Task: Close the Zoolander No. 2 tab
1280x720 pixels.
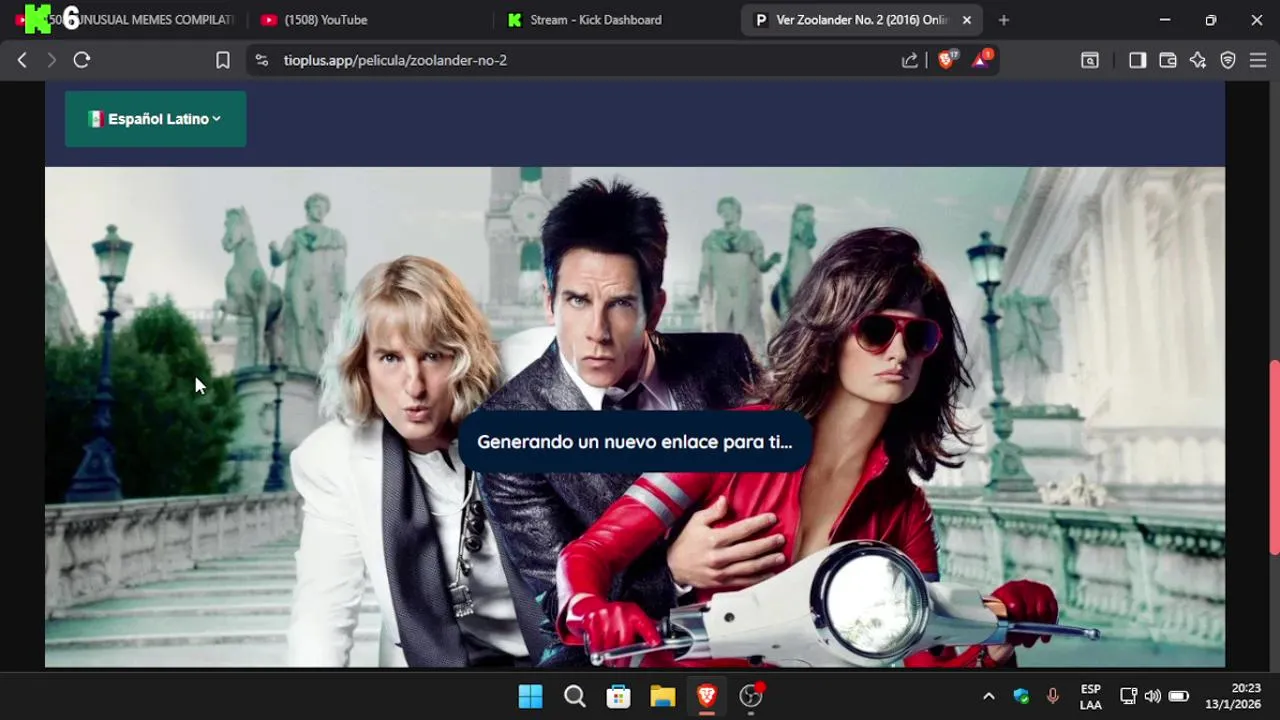Action: pos(967,20)
